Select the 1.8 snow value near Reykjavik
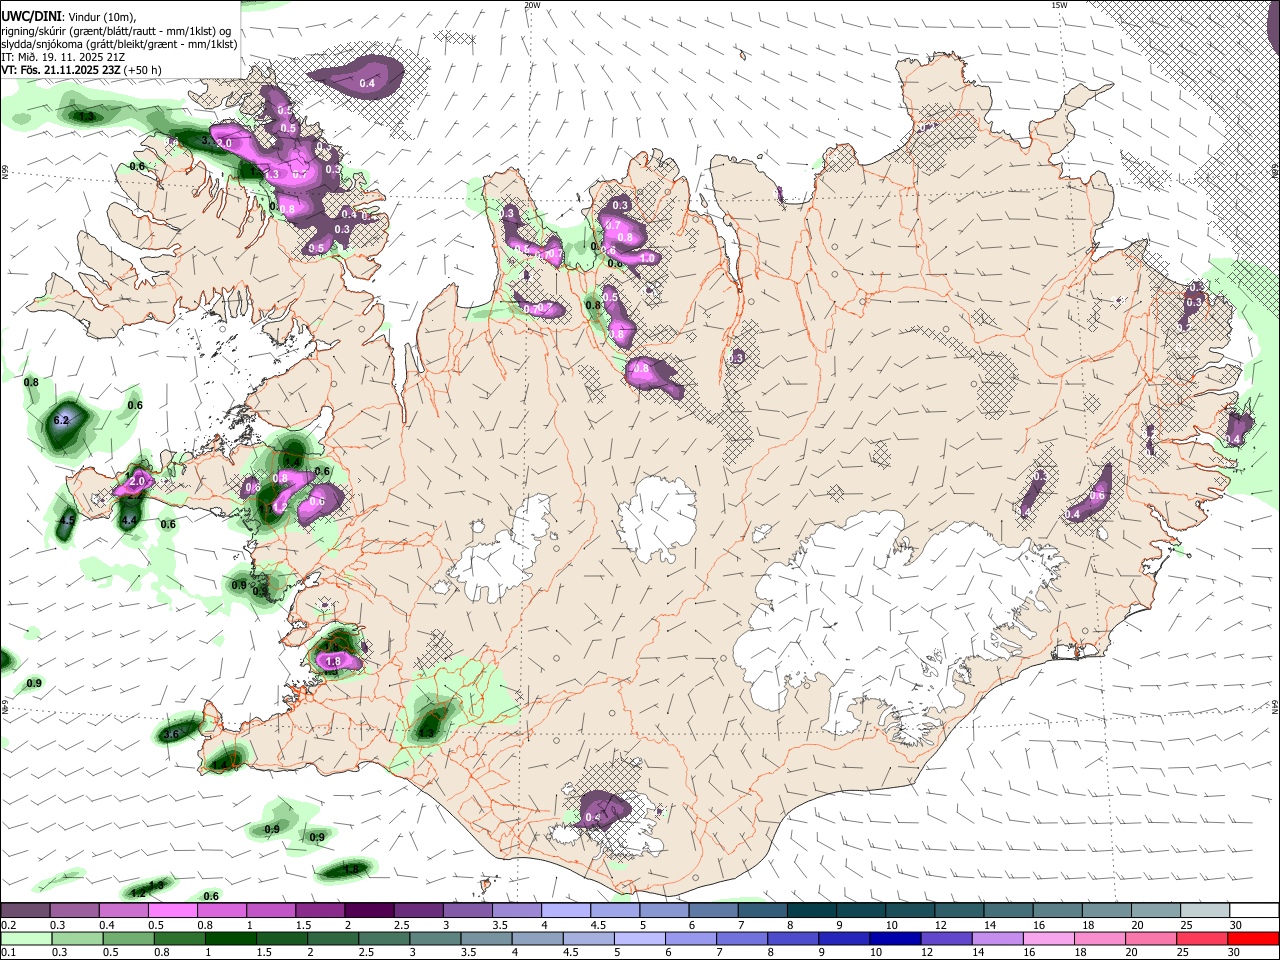The image size is (1280, 960). (334, 661)
